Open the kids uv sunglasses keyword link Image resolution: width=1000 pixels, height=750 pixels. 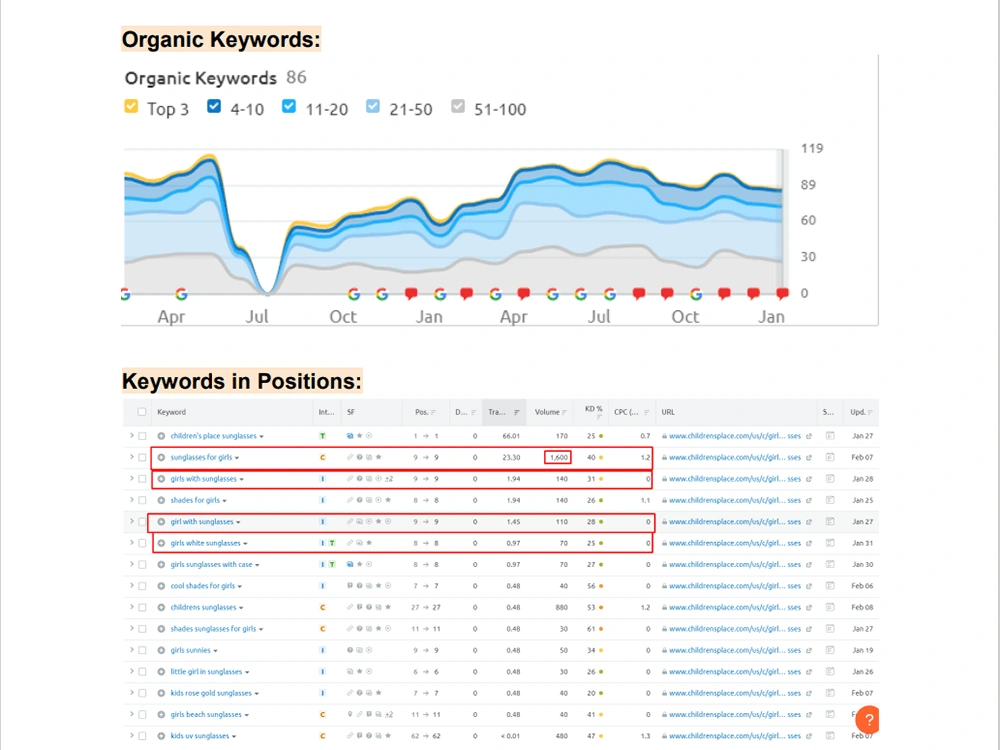tap(200, 736)
